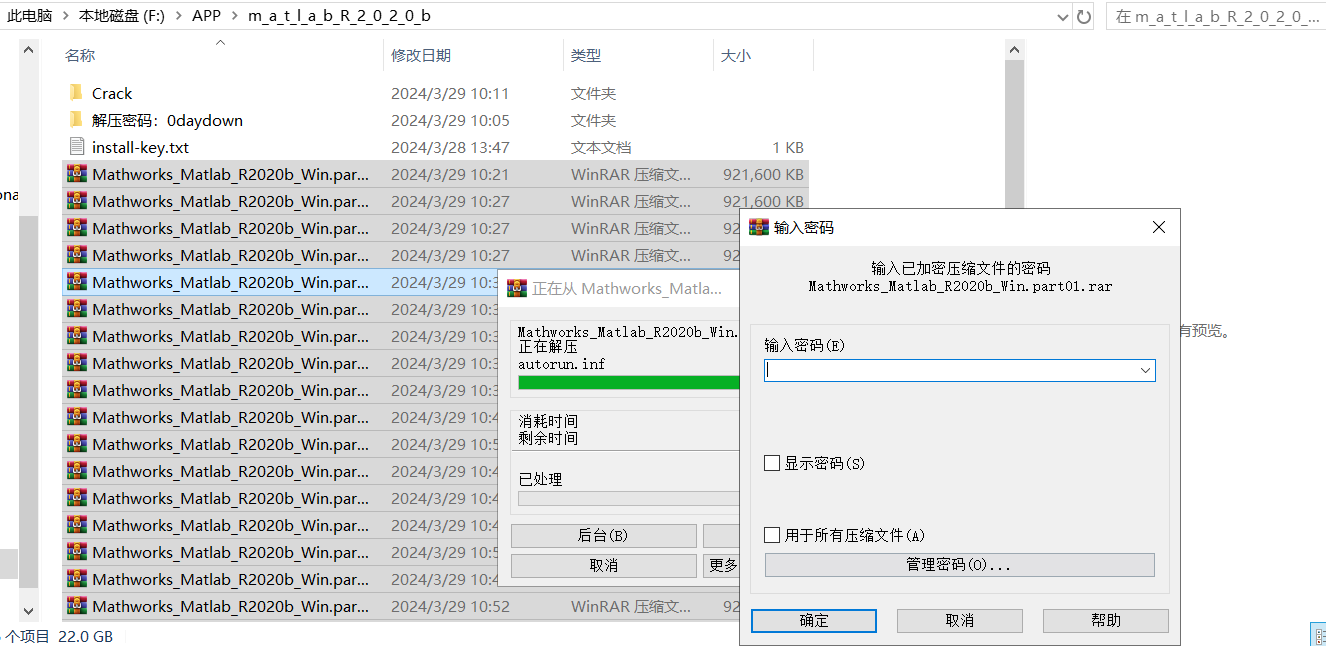Open the password history dropdown arrow
1326x646 pixels.
1143,370
